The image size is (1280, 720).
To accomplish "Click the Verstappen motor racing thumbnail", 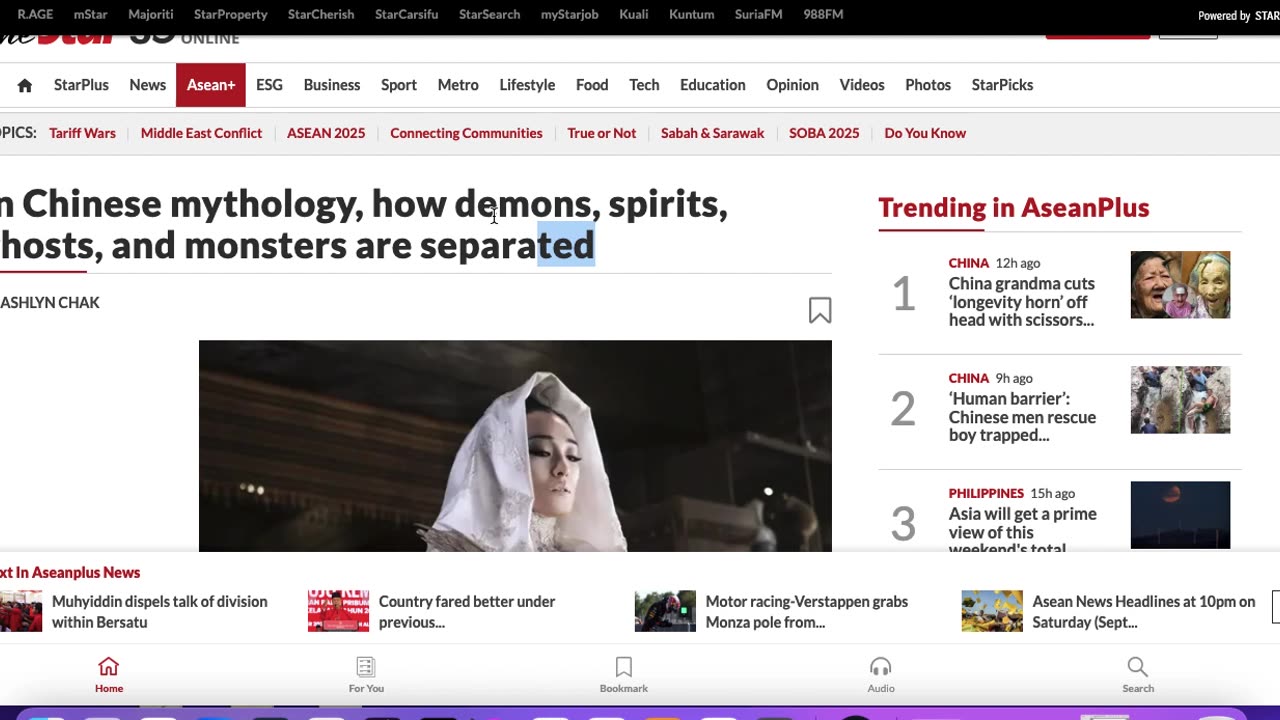I will tap(665, 611).
